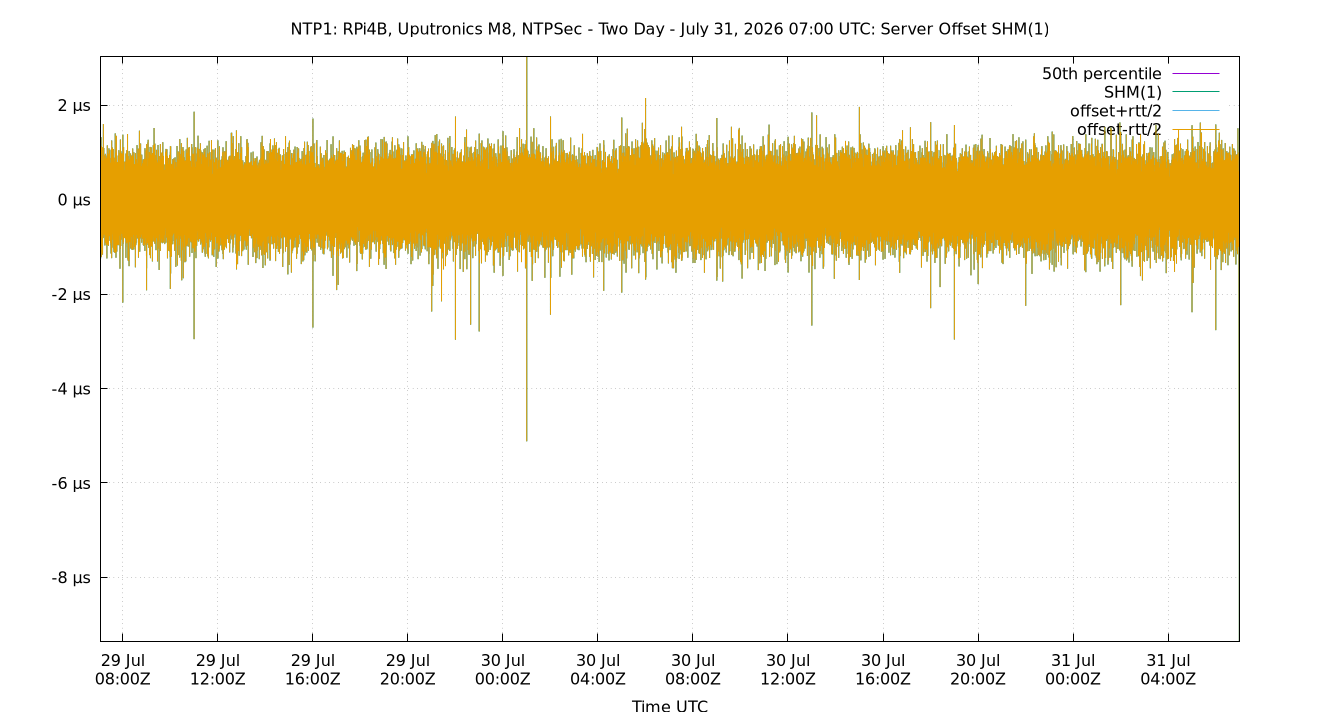Click the '30 Jul 16:00Z' axis label
This screenshot has height=720, width=1340.
(883, 669)
